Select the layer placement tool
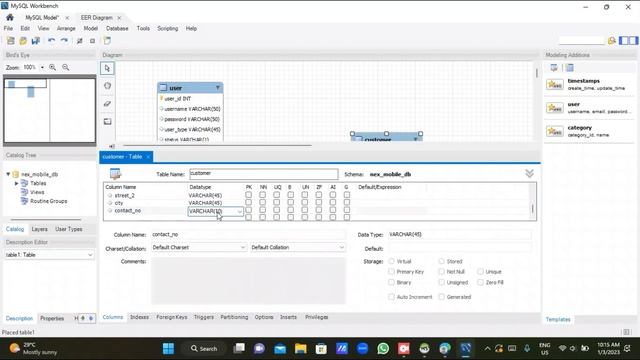The height and width of the screenshot is (360, 640). [x=107, y=121]
